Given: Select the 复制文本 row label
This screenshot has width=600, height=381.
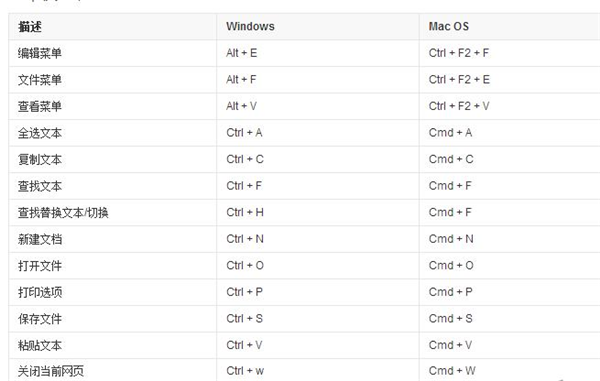Looking at the screenshot, I should [40, 159].
